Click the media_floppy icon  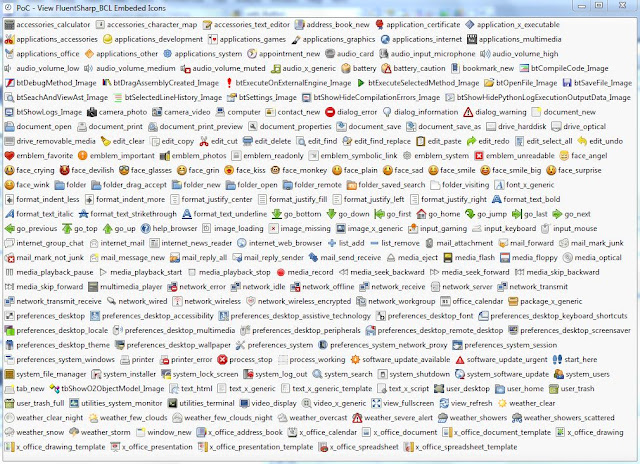[x=505, y=258]
